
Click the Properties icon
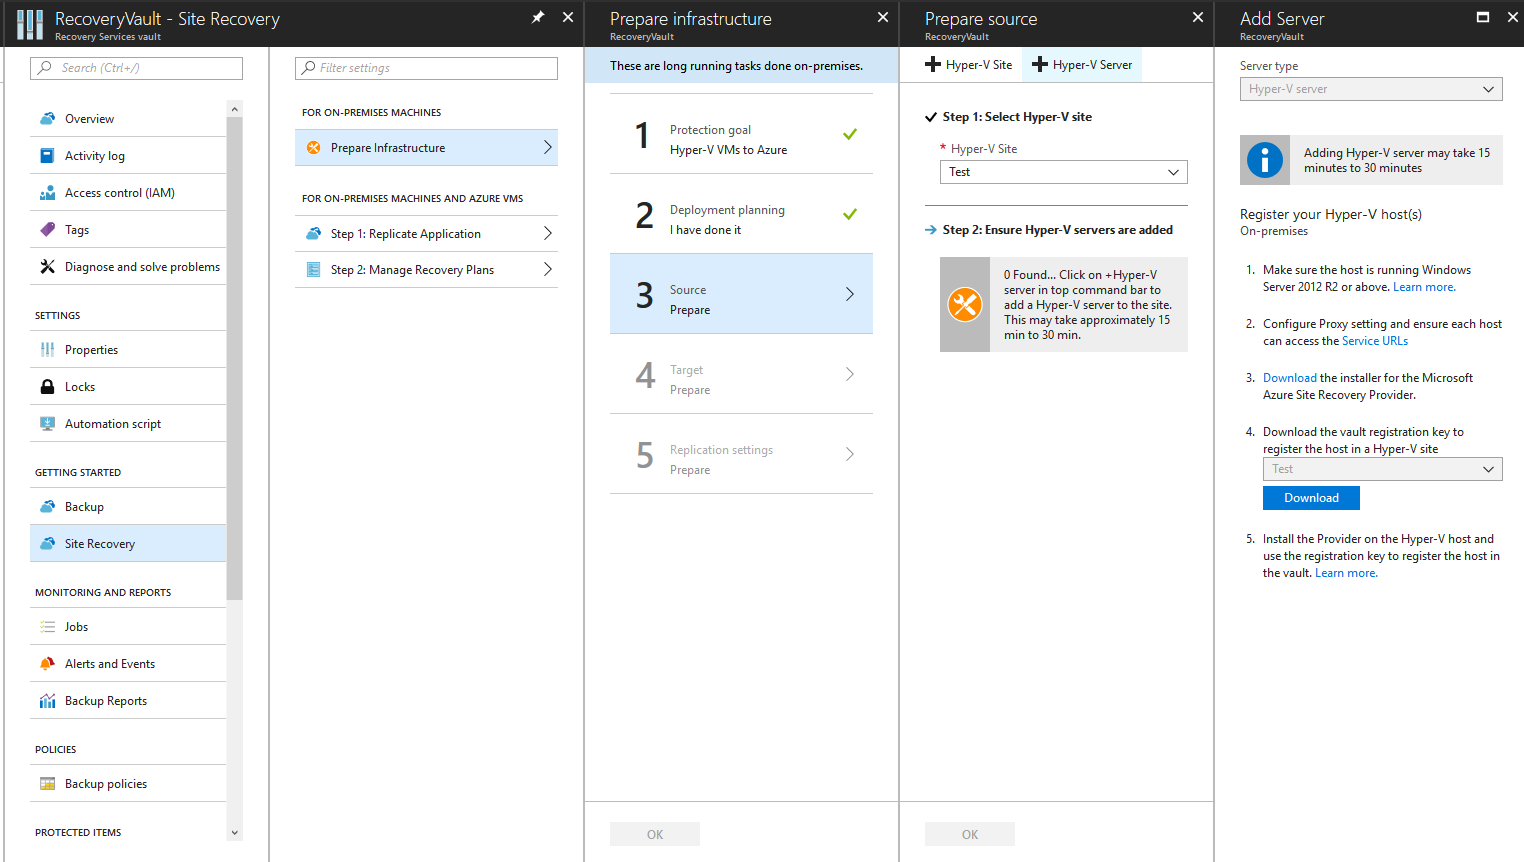(x=47, y=350)
